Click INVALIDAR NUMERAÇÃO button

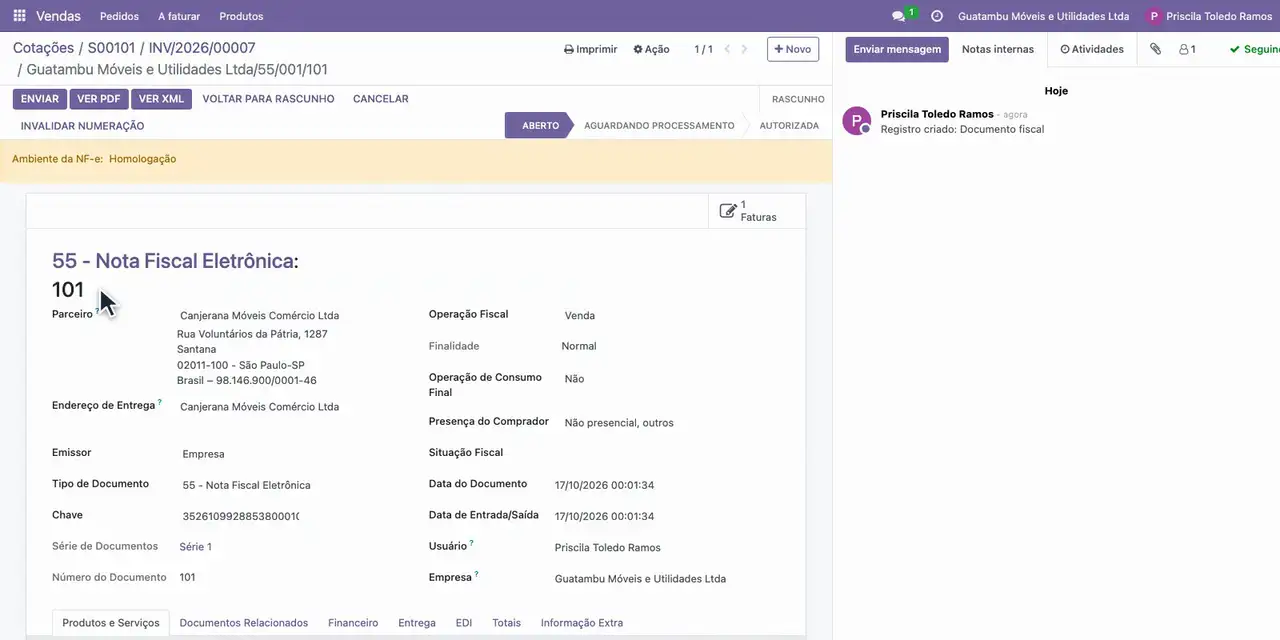(82, 126)
